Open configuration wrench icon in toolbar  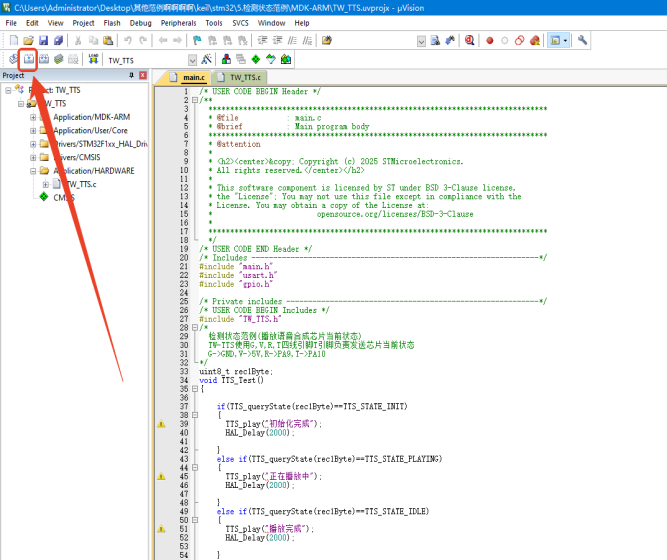pyautogui.click(x=582, y=40)
